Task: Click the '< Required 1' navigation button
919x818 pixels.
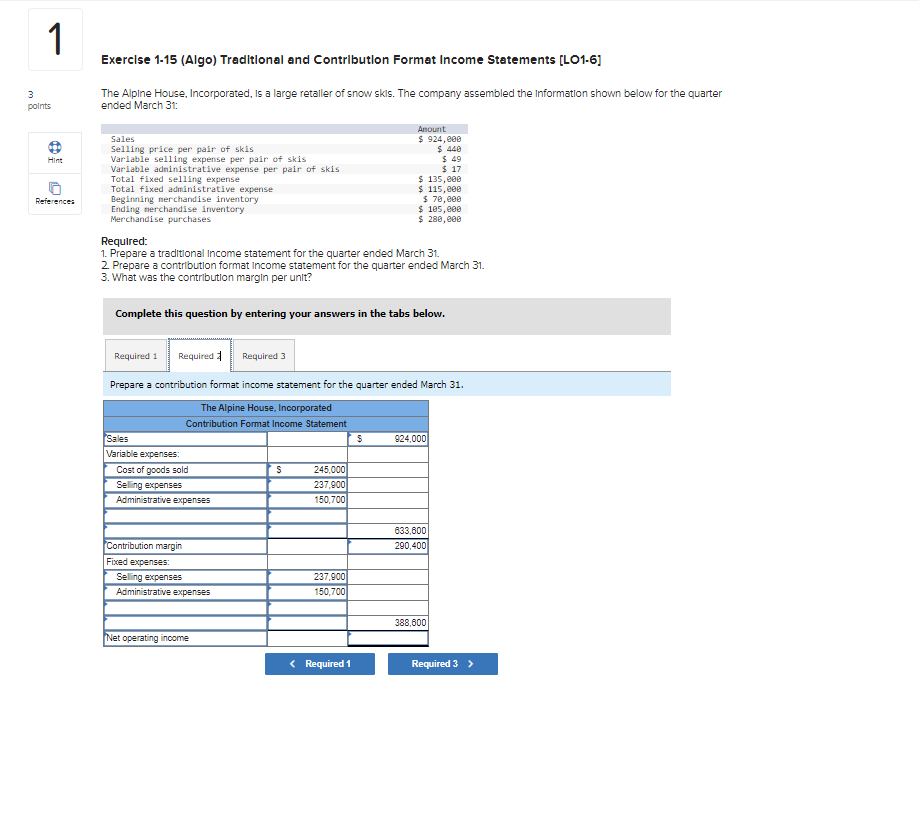Action: 319,663
